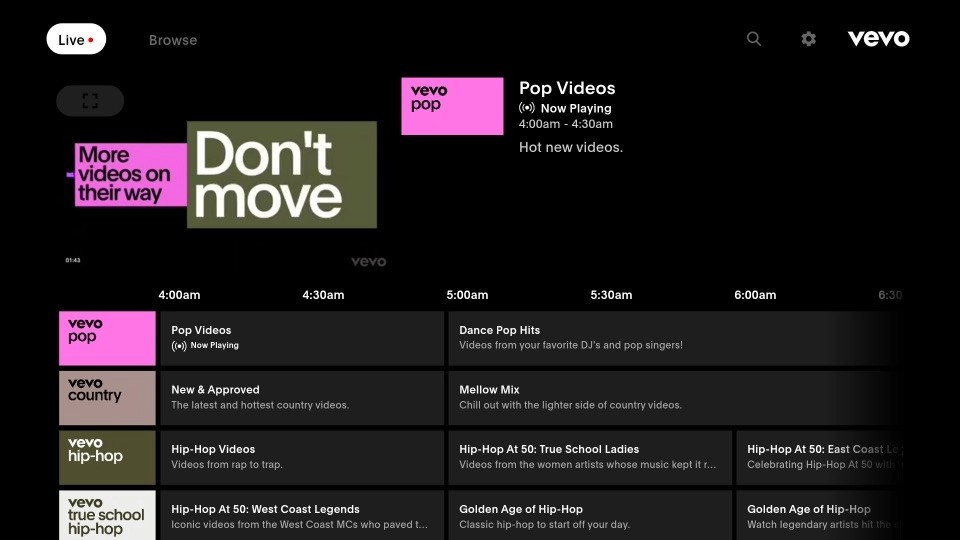This screenshot has width=960, height=540.
Task: Open the Pop Videos Now Playing program
Action: pos(302,338)
